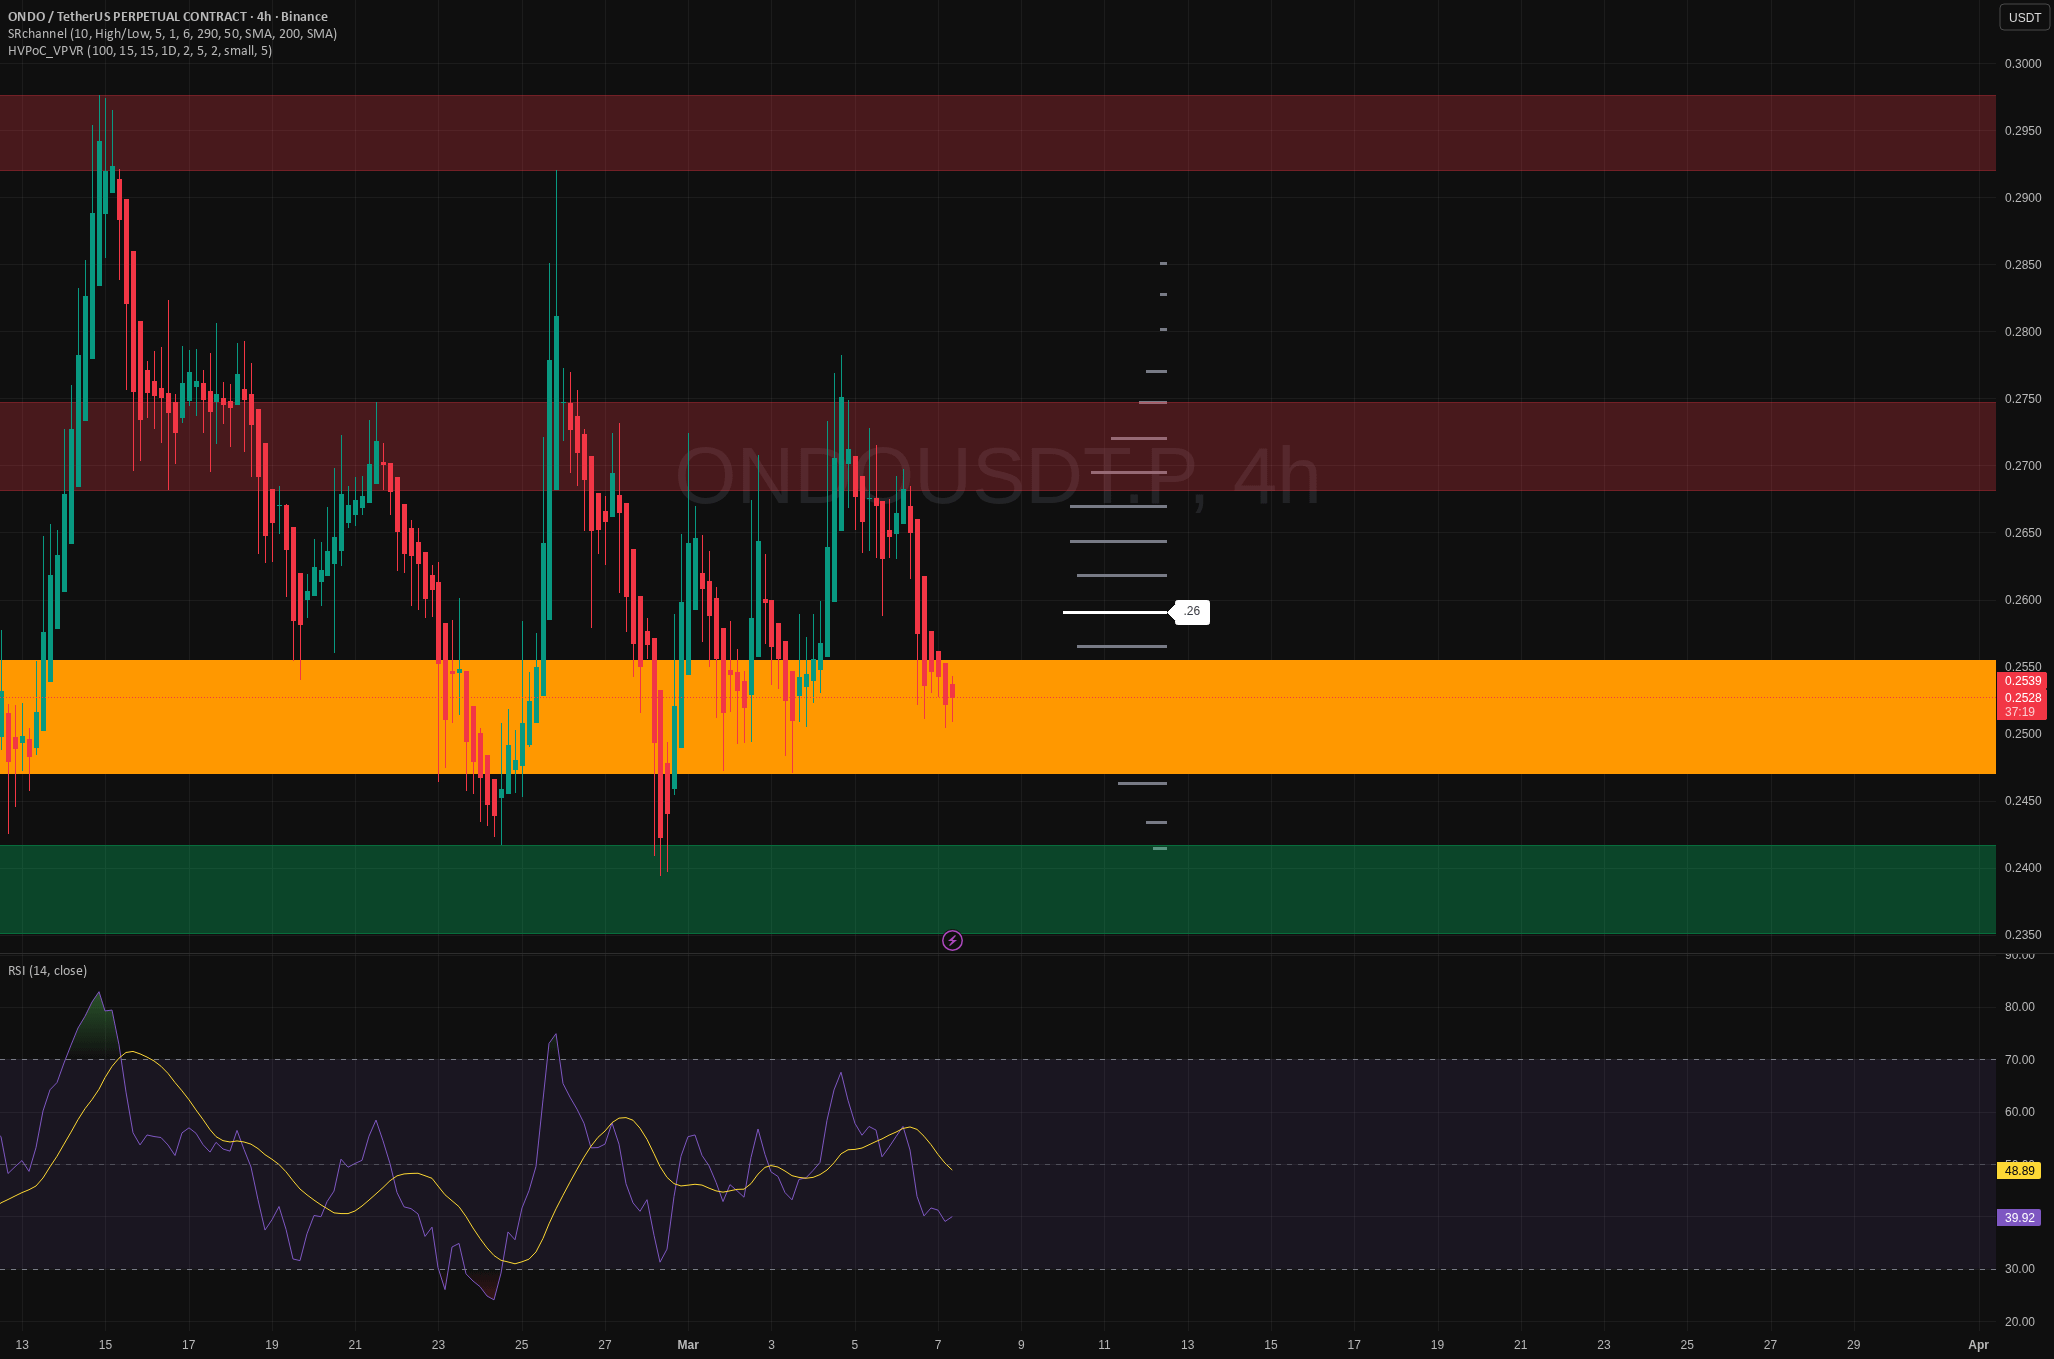Click the purple lightning event icon
The width and height of the screenshot is (2054, 1359).
[952, 940]
